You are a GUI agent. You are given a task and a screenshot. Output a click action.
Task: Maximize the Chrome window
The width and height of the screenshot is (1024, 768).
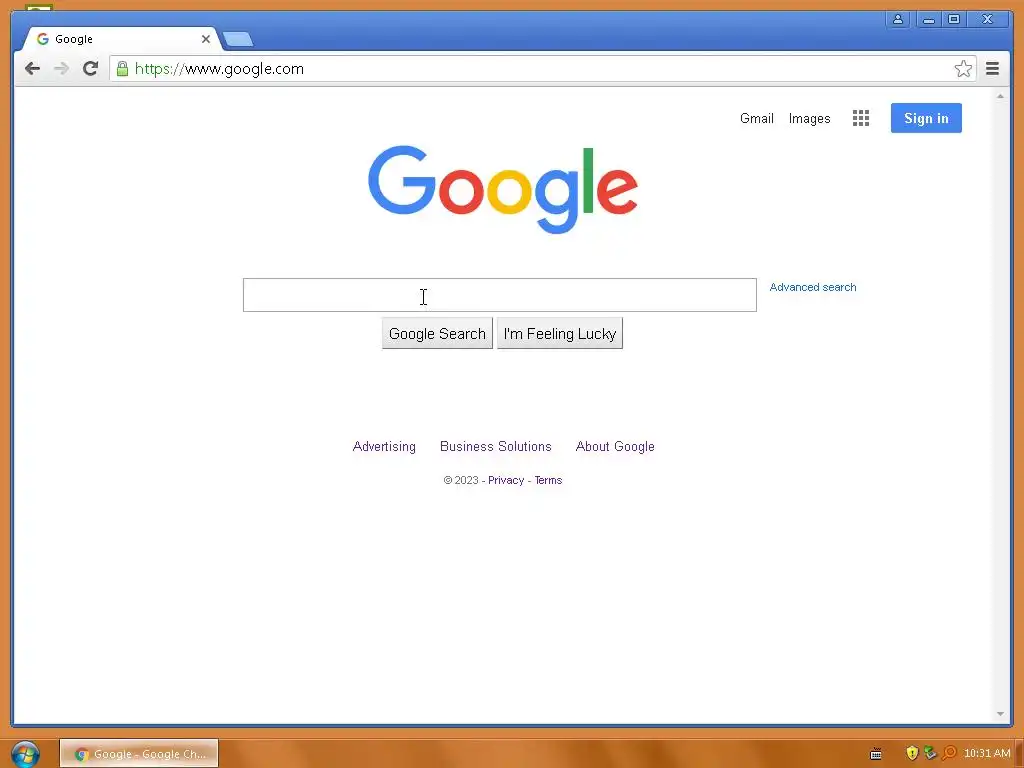(953, 20)
